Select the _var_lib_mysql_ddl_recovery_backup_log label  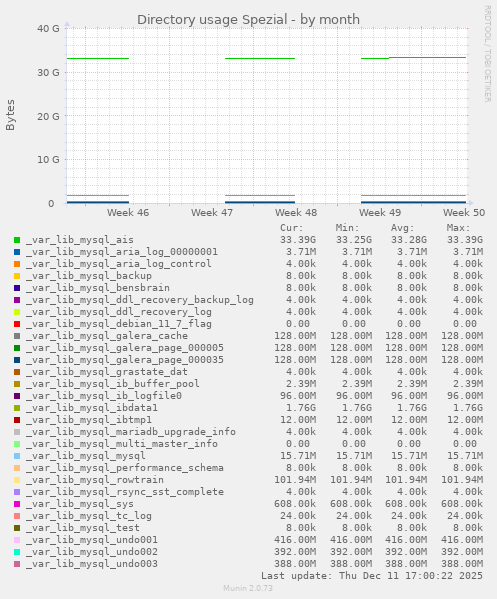pyautogui.click(x=140, y=300)
